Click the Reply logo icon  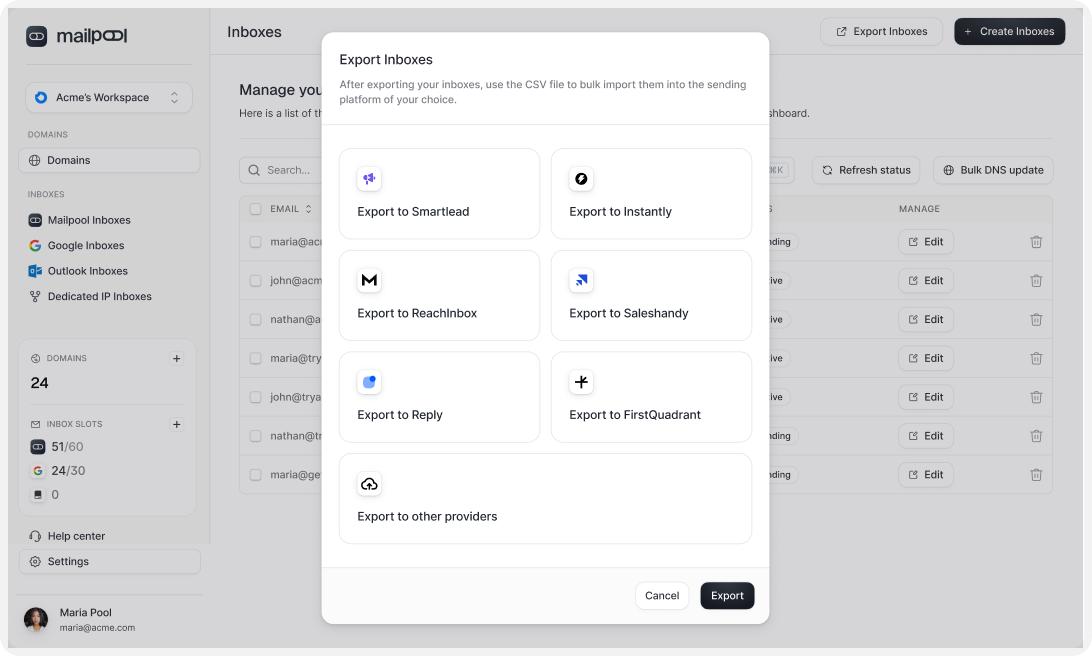coord(369,382)
